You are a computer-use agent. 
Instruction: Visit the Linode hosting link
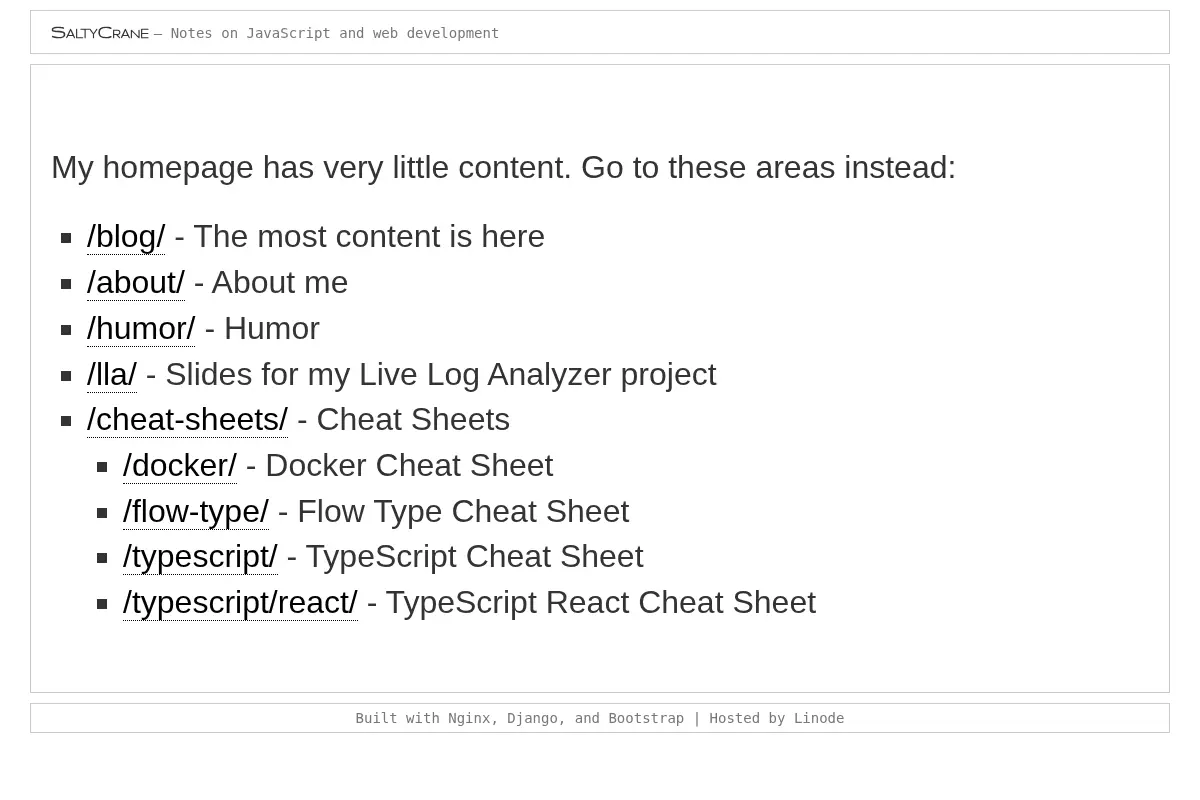[x=819, y=718]
